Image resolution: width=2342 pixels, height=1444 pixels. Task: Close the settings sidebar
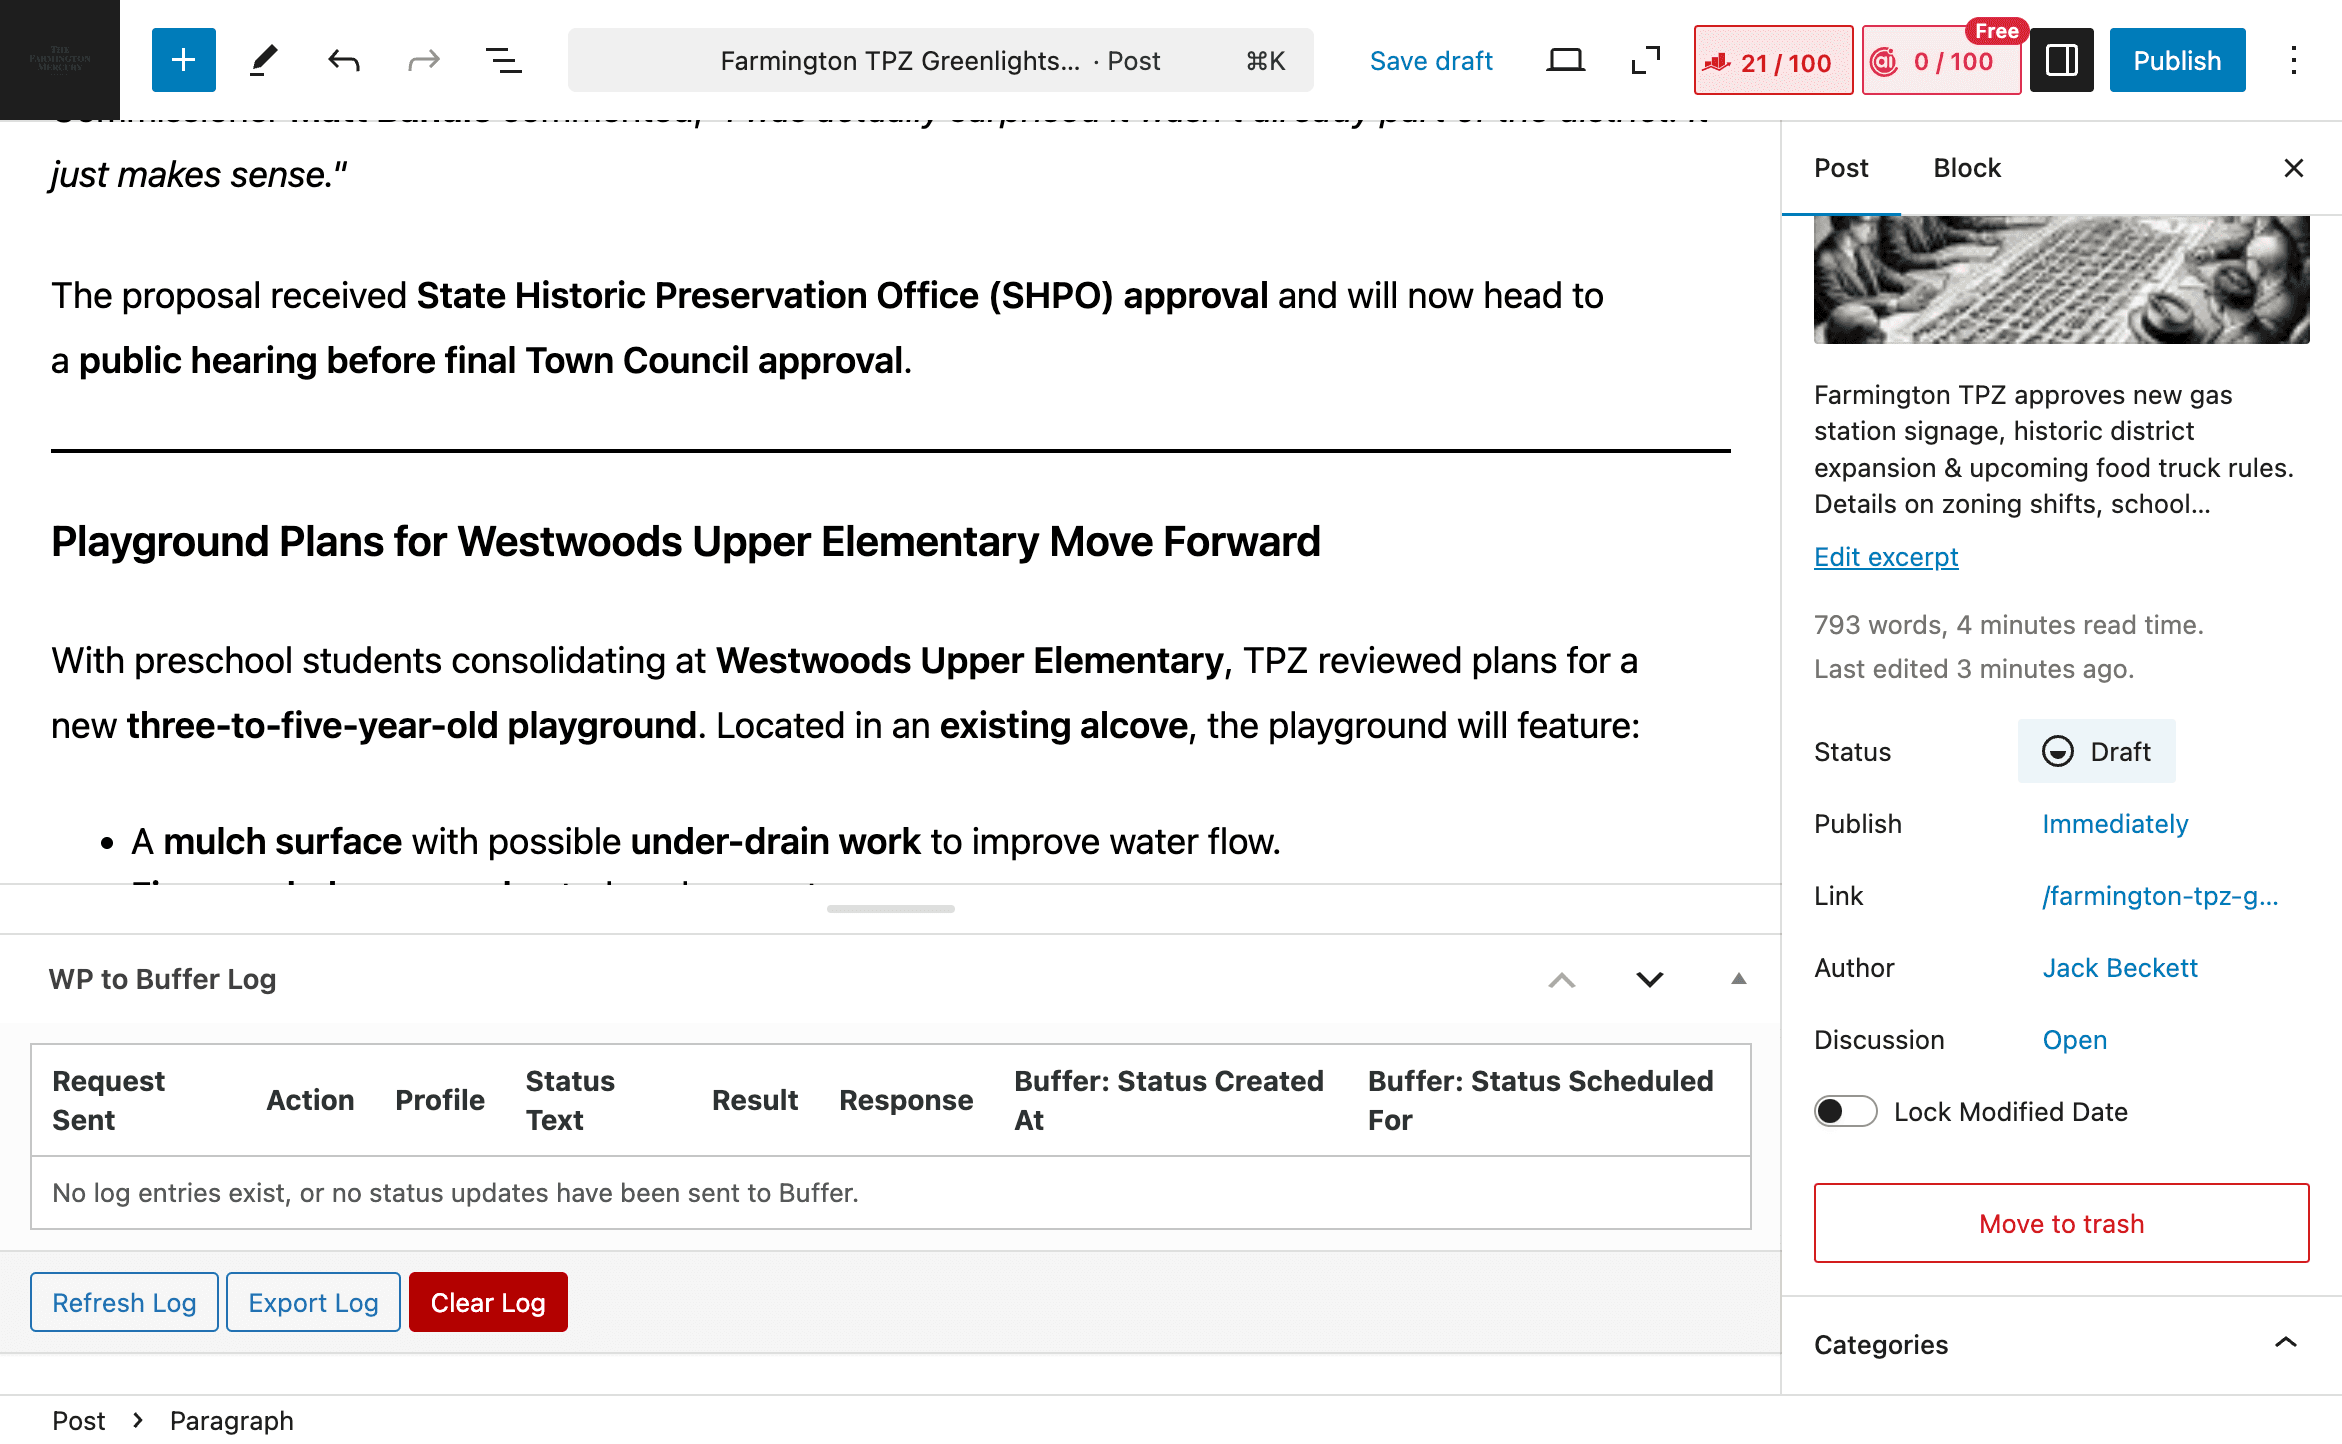coord(2293,168)
